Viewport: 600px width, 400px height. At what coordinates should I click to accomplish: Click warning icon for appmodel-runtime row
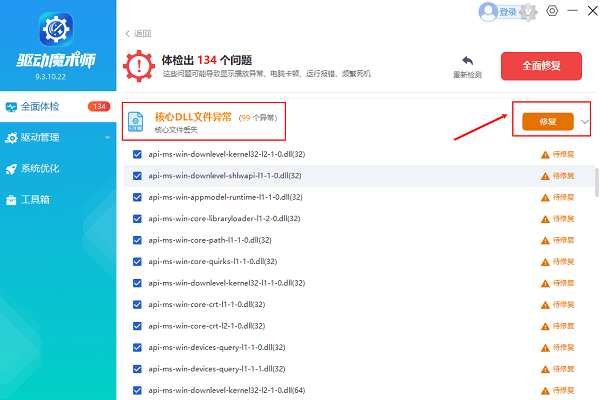coord(545,198)
